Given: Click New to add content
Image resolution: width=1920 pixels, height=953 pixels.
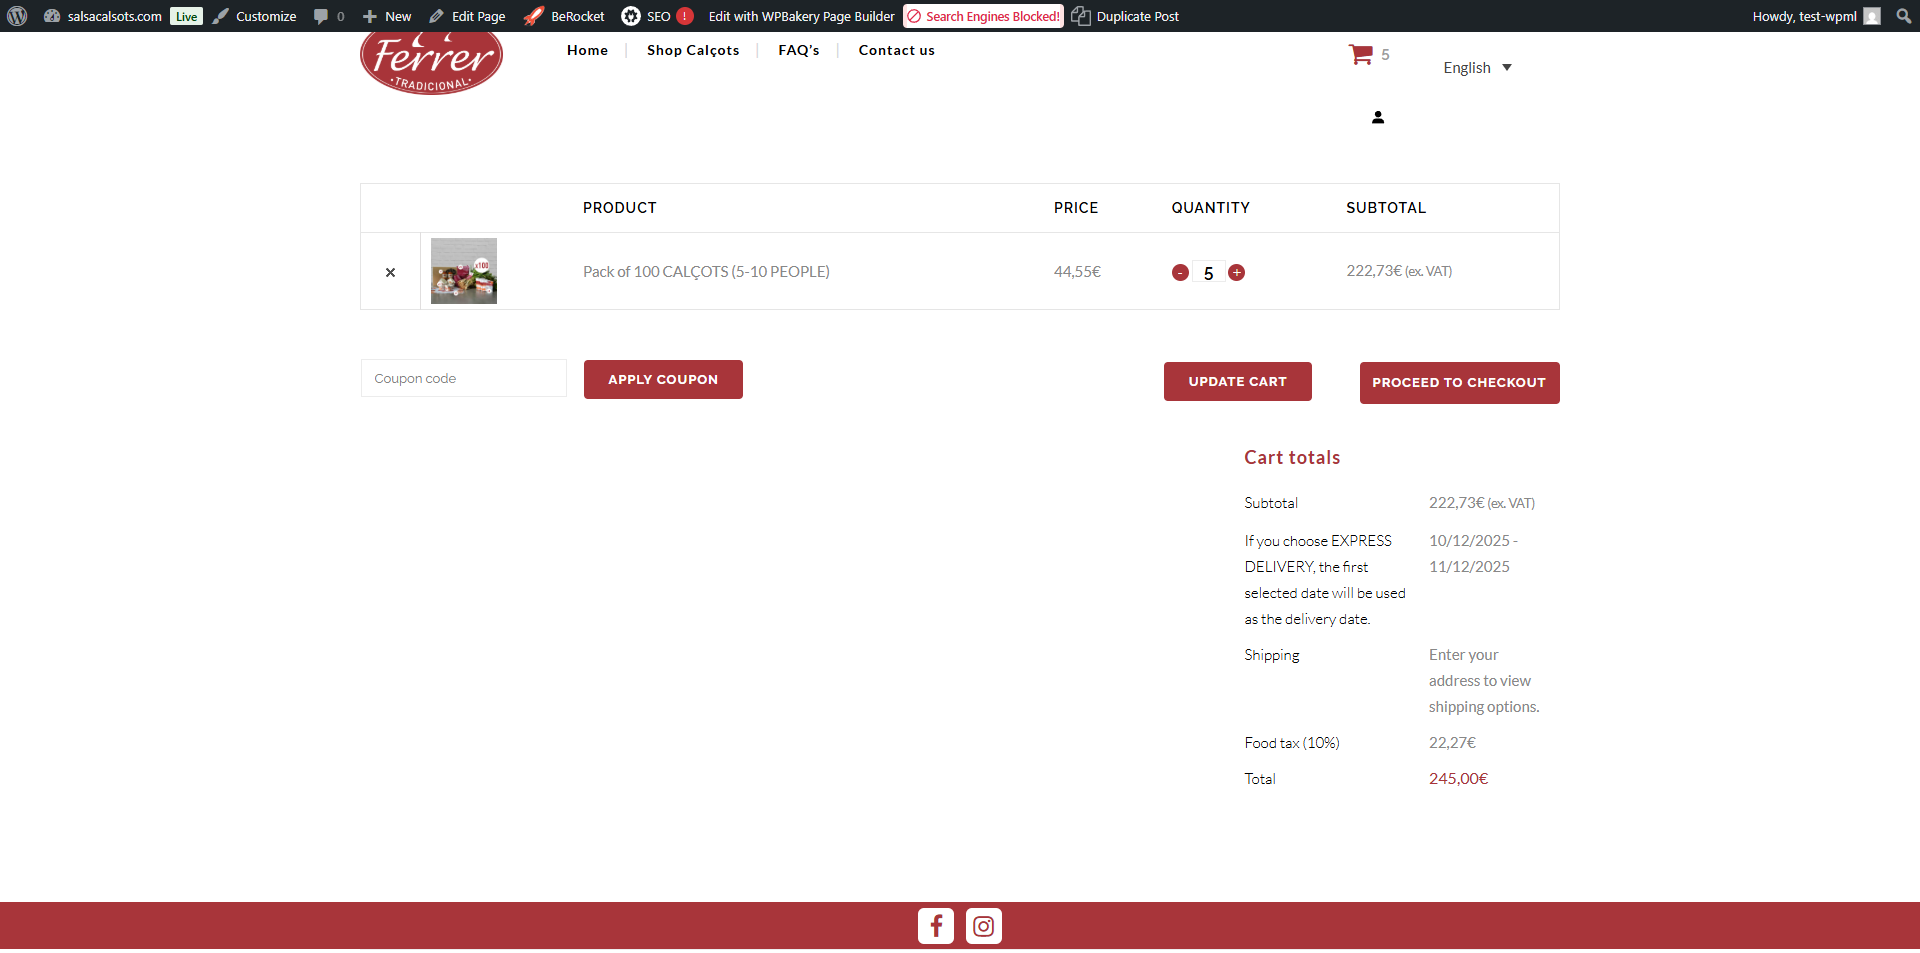Looking at the screenshot, I should click(x=387, y=16).
